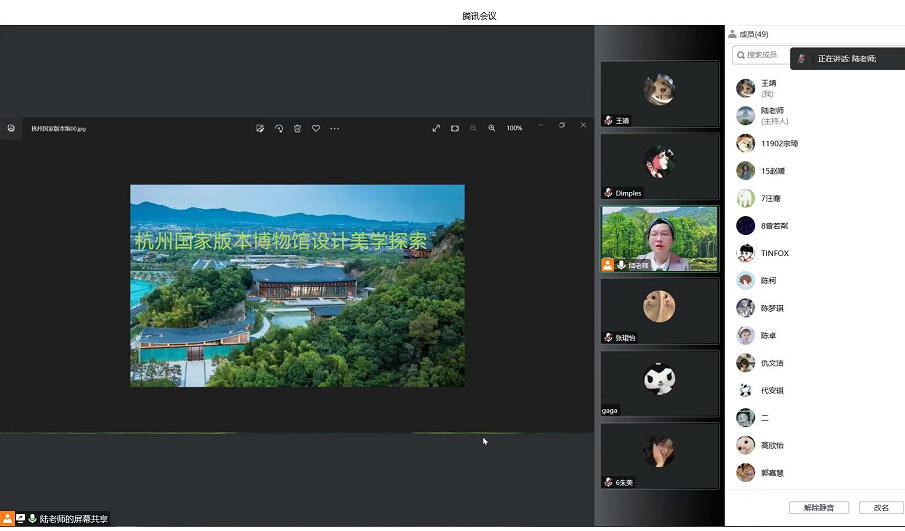Click the gaga participant panda tile
This screenshot has width=905, height=531.
(x=659, y=382)
